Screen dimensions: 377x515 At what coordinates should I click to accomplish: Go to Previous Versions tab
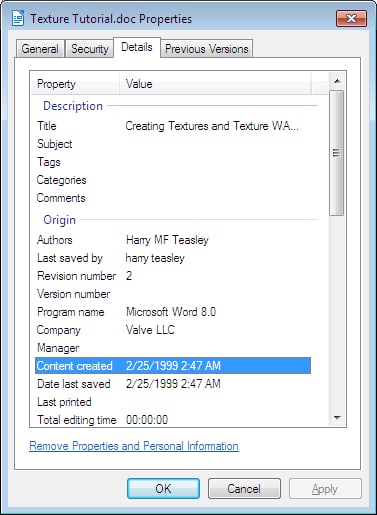(x=207, y=49)
